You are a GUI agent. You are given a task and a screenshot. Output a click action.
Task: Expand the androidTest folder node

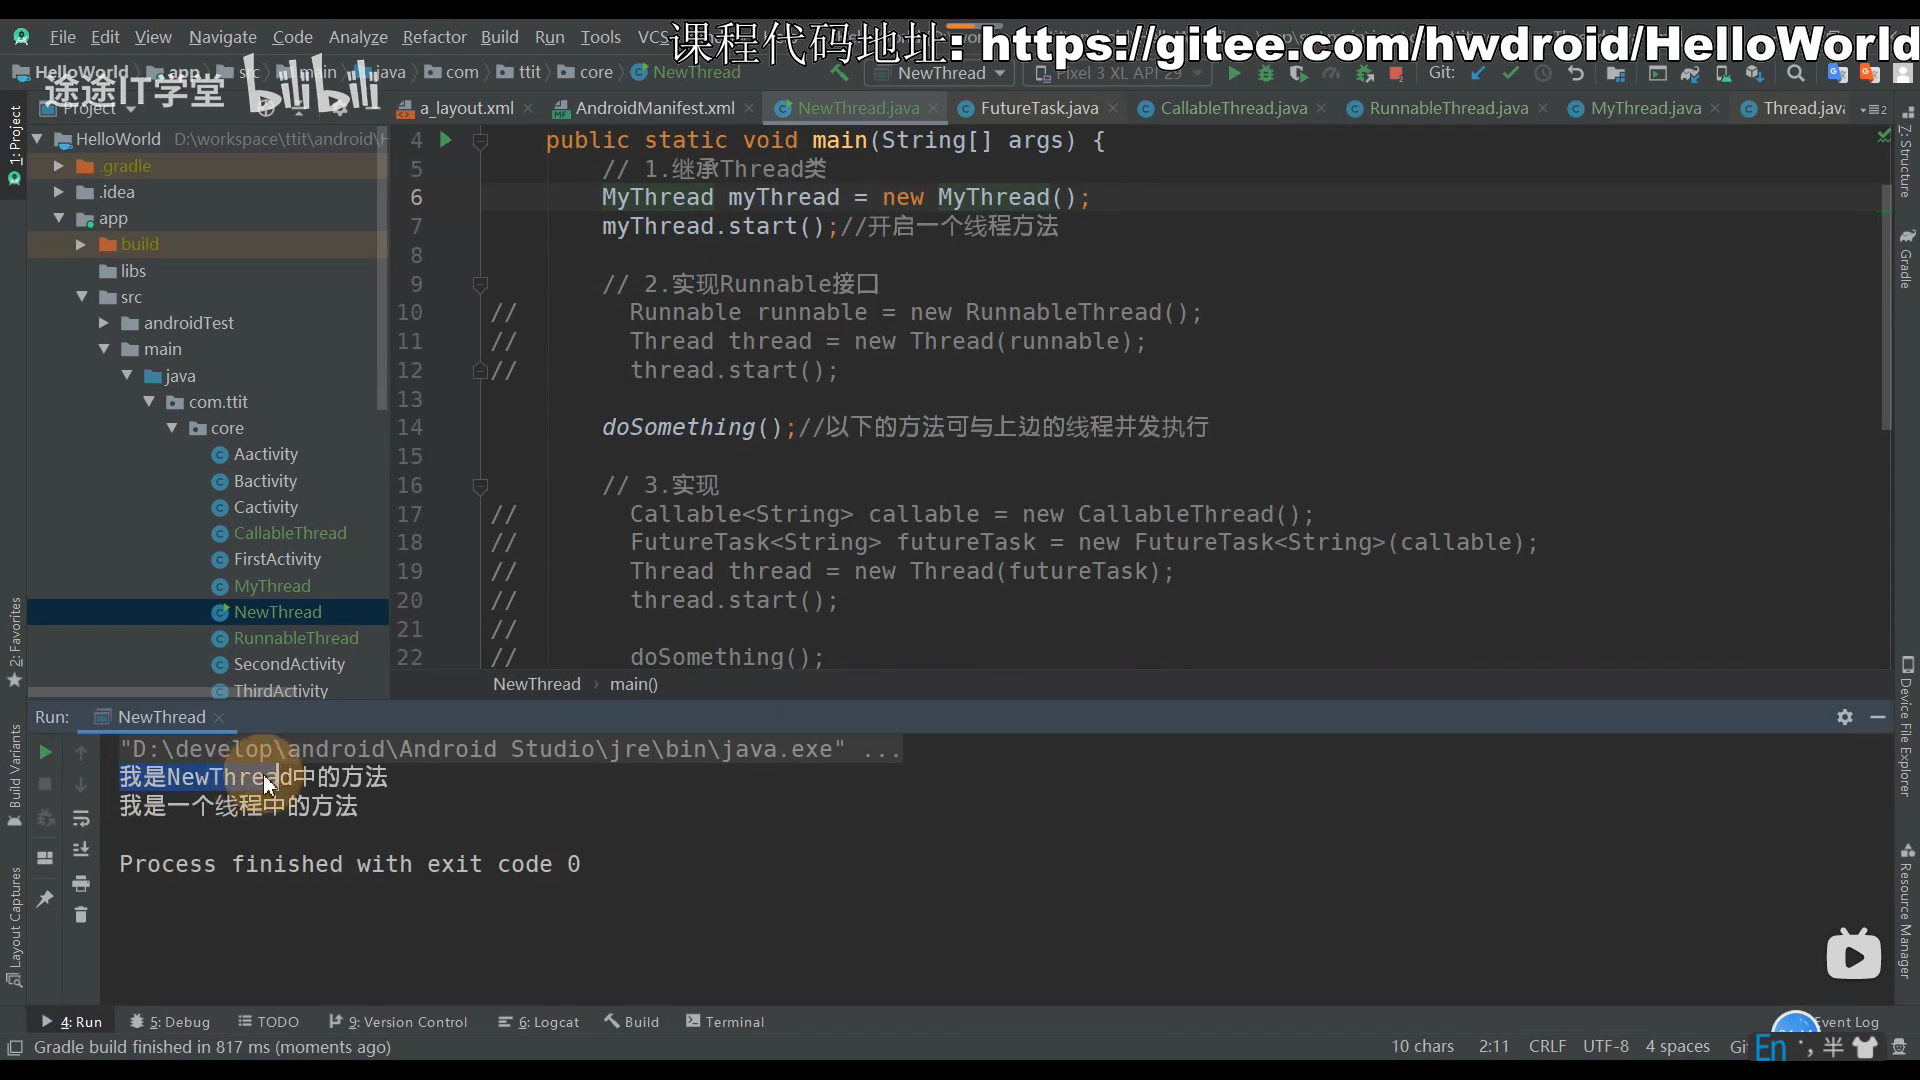click(103, 323)
